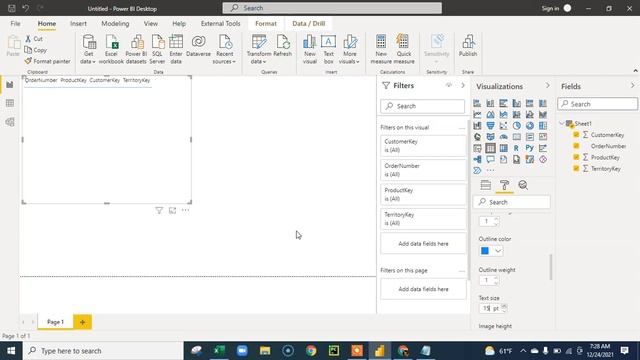Connect to SQL Server
This screenshot has width=640, height=360.
[157, 49]
